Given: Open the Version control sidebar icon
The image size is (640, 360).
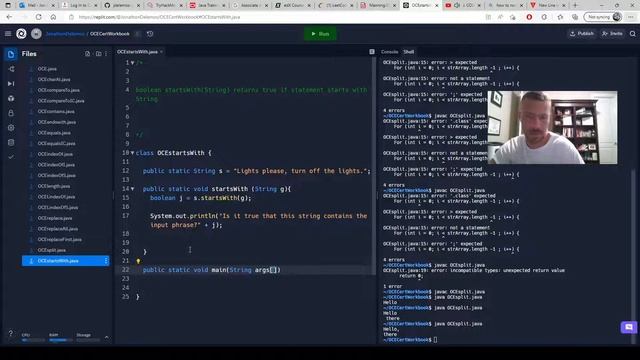Looking at the screenshot, I should coord(11,69).
